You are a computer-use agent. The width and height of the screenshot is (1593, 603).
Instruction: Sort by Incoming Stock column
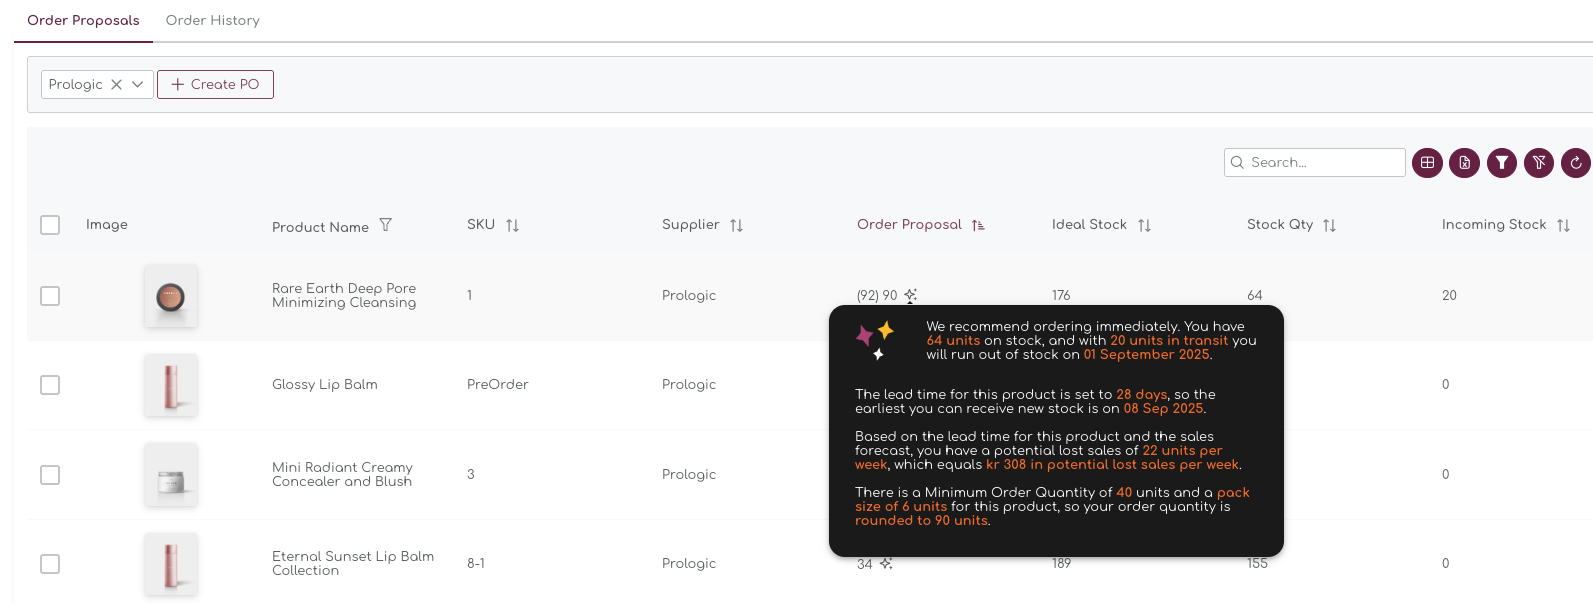(1563, 225)
